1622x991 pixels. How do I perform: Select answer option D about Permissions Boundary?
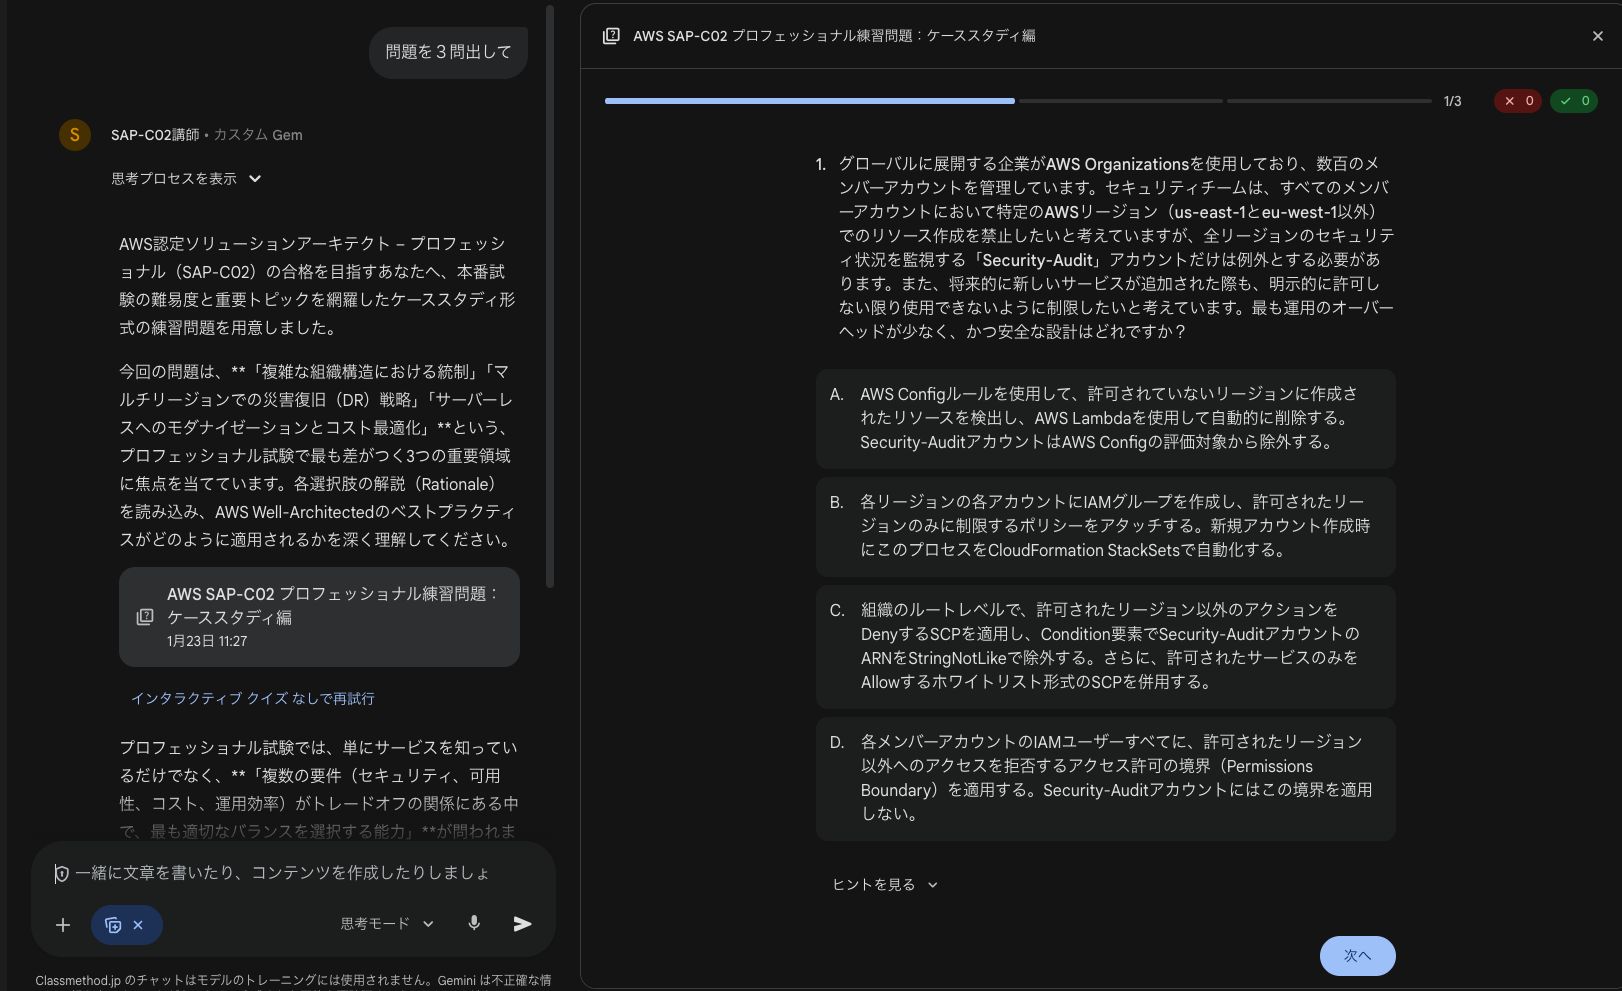click(1105, 778)
